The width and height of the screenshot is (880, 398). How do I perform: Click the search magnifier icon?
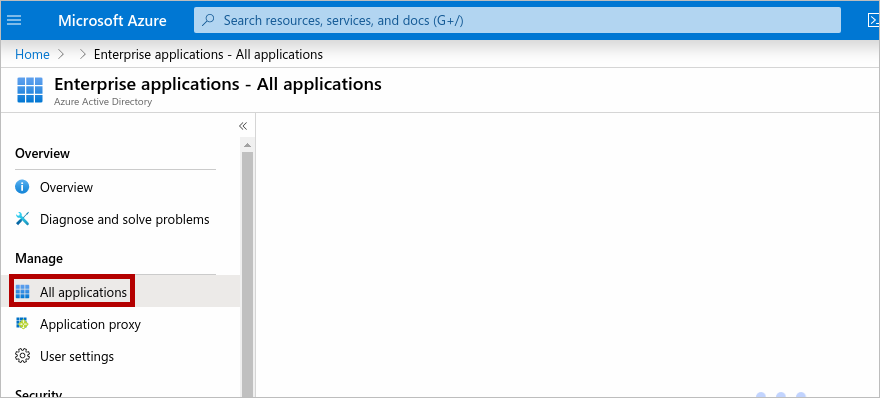pos(208,20)
